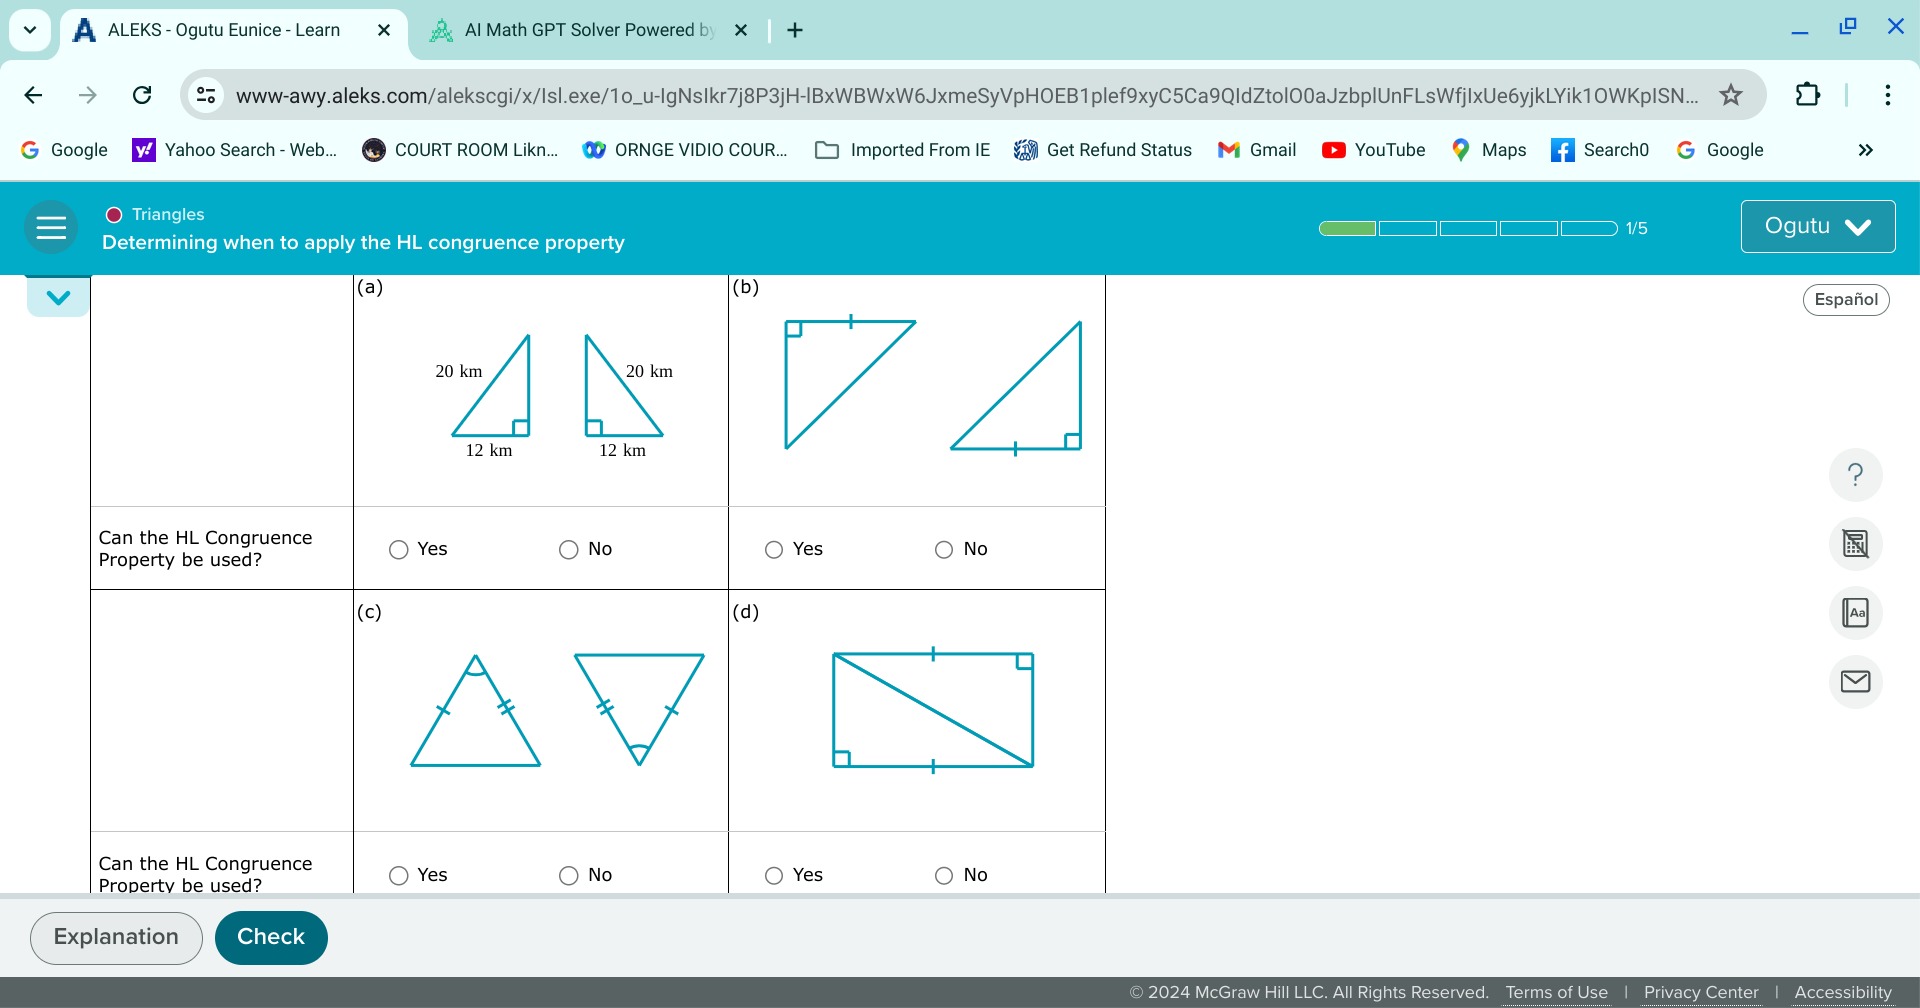The width and height of the screenshot is (1920, 1008).
Task: Reload the ALEKS page
Action: (x=142, y=95)
